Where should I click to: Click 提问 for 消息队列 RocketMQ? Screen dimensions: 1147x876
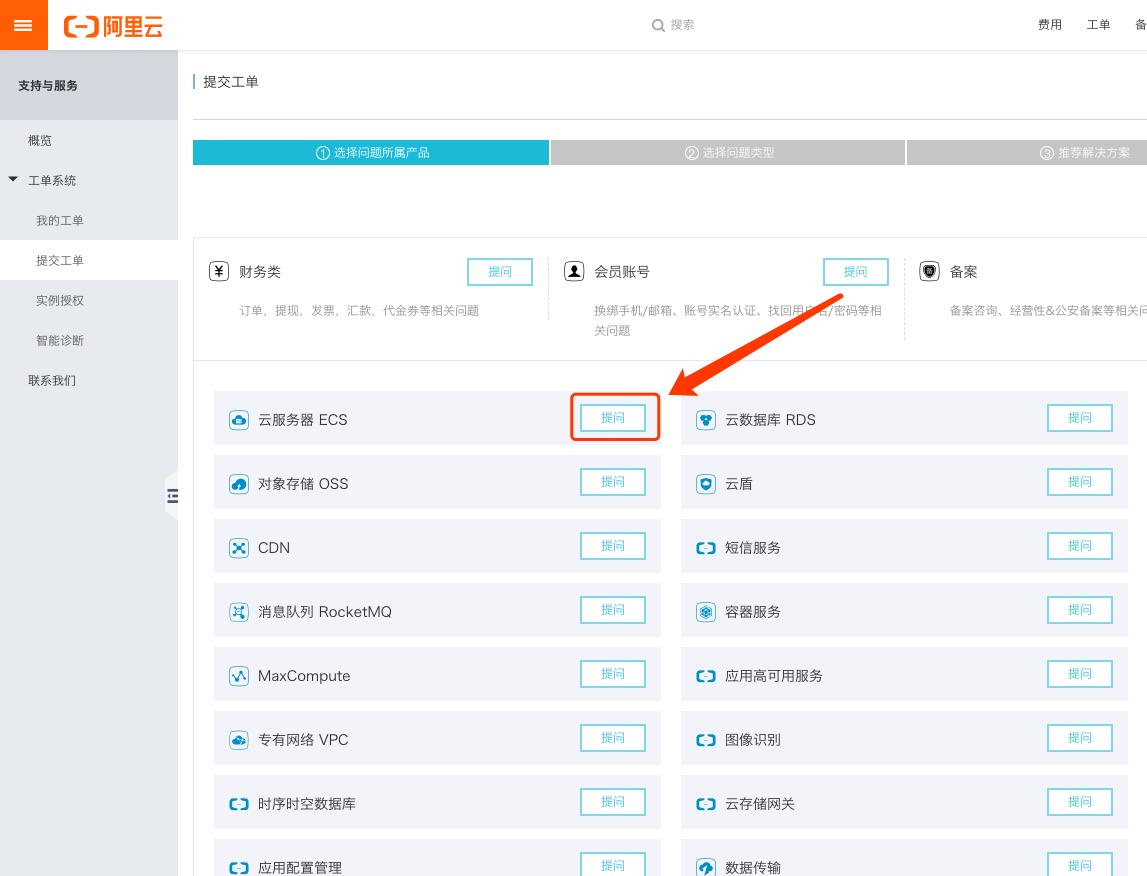point(613,610)
